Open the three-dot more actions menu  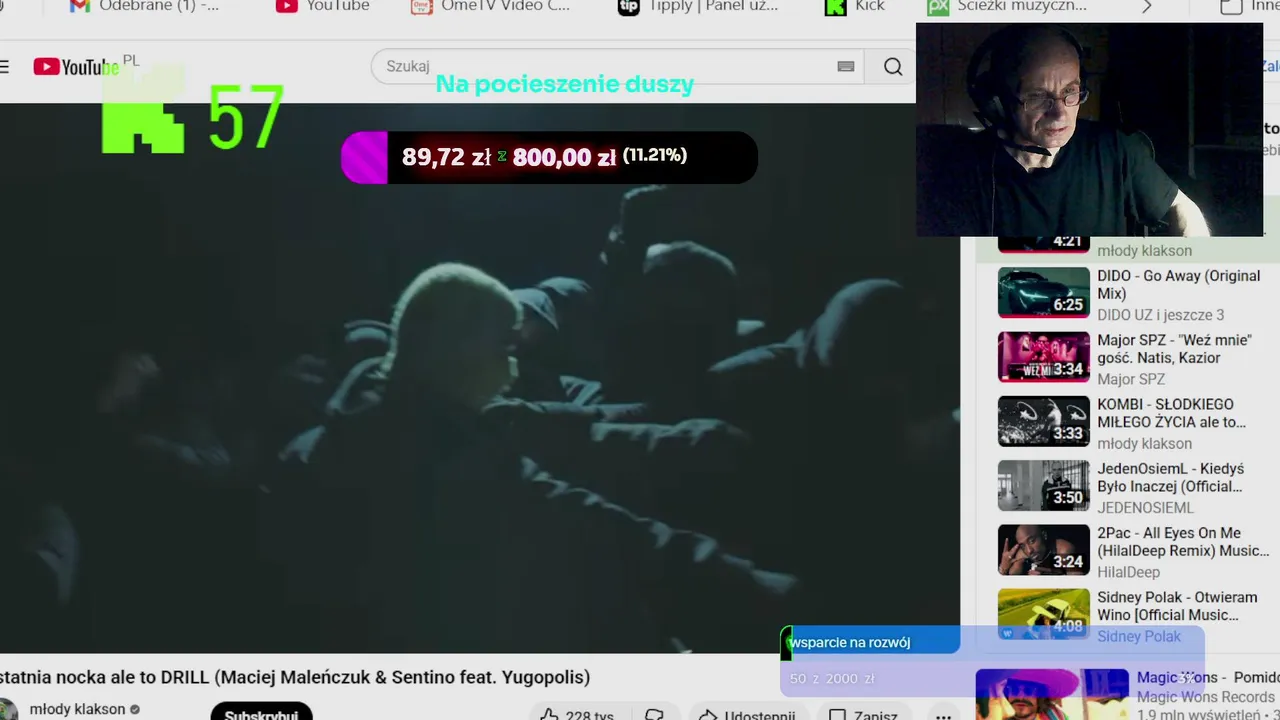(x=943, y=714)
